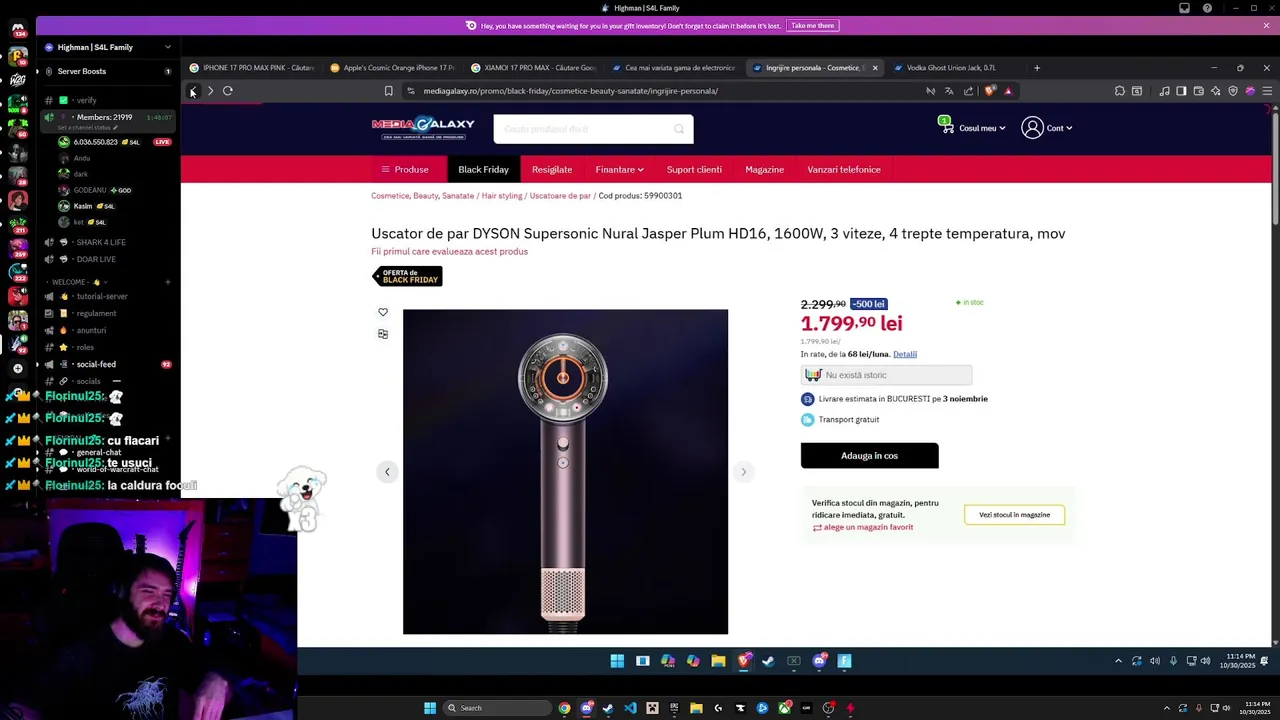
Task: Click Fii primul care evalueaza link
Action: (x=449, y=252)
